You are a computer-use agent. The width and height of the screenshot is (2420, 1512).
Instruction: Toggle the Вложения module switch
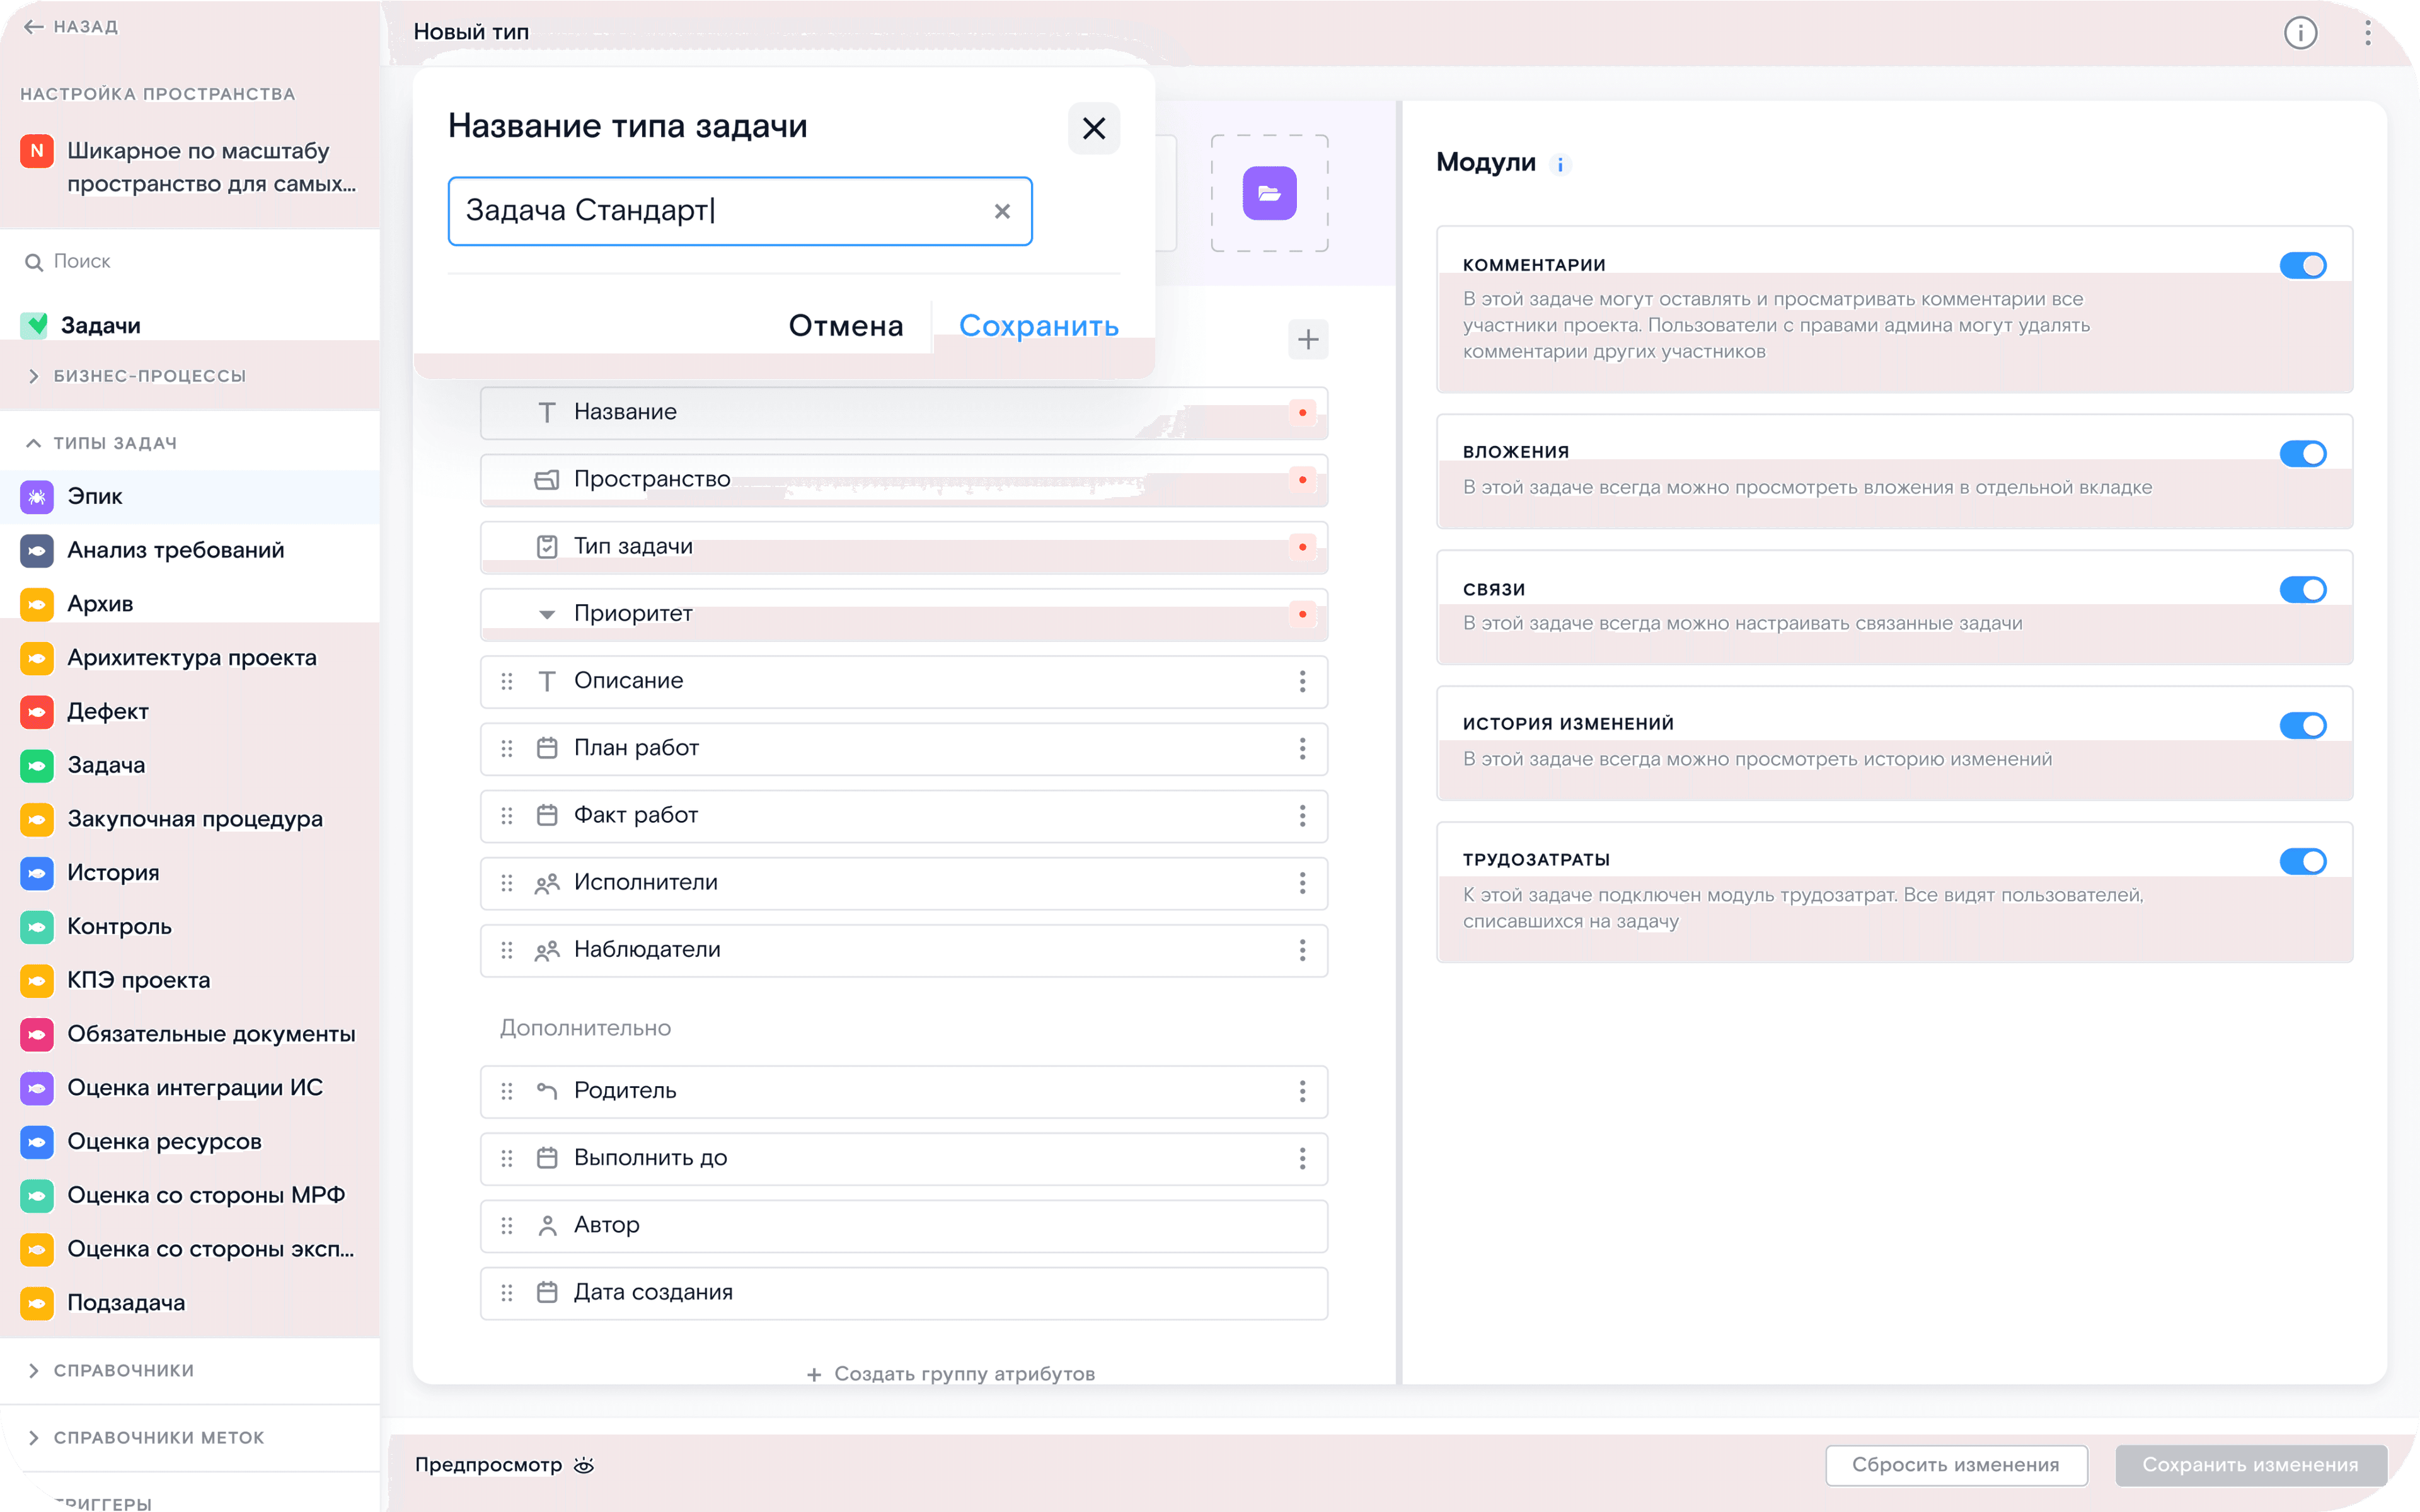pyautogui.click(x=2302, y=453)
